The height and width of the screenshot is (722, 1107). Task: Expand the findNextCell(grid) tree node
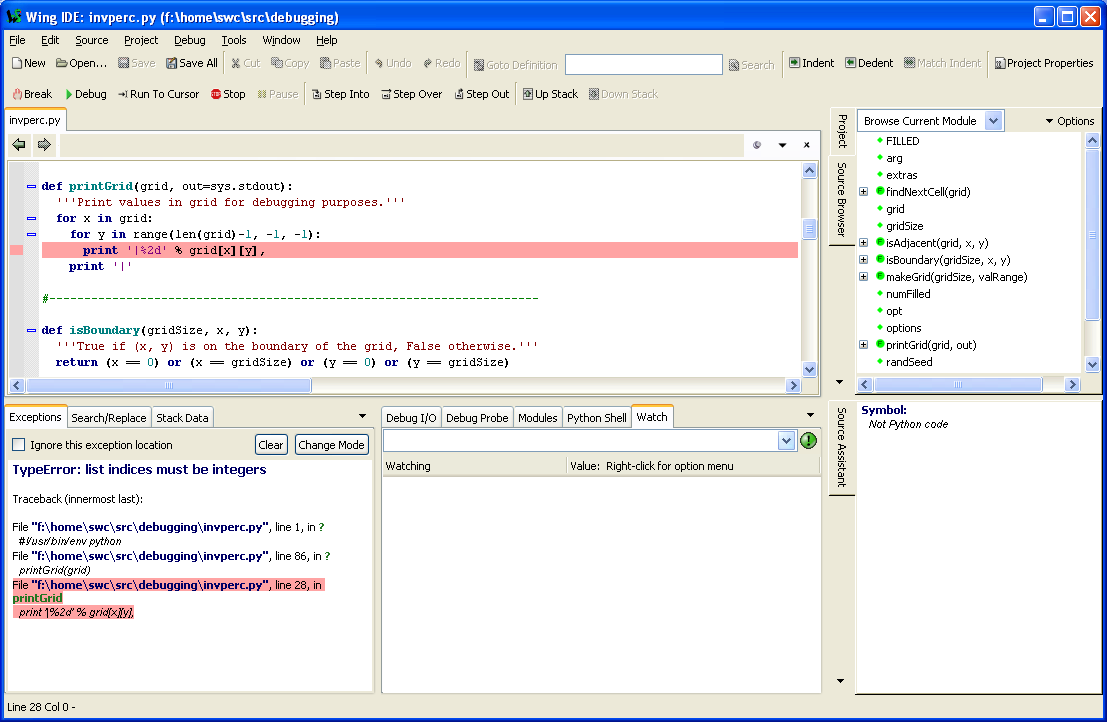click(863, 192)
